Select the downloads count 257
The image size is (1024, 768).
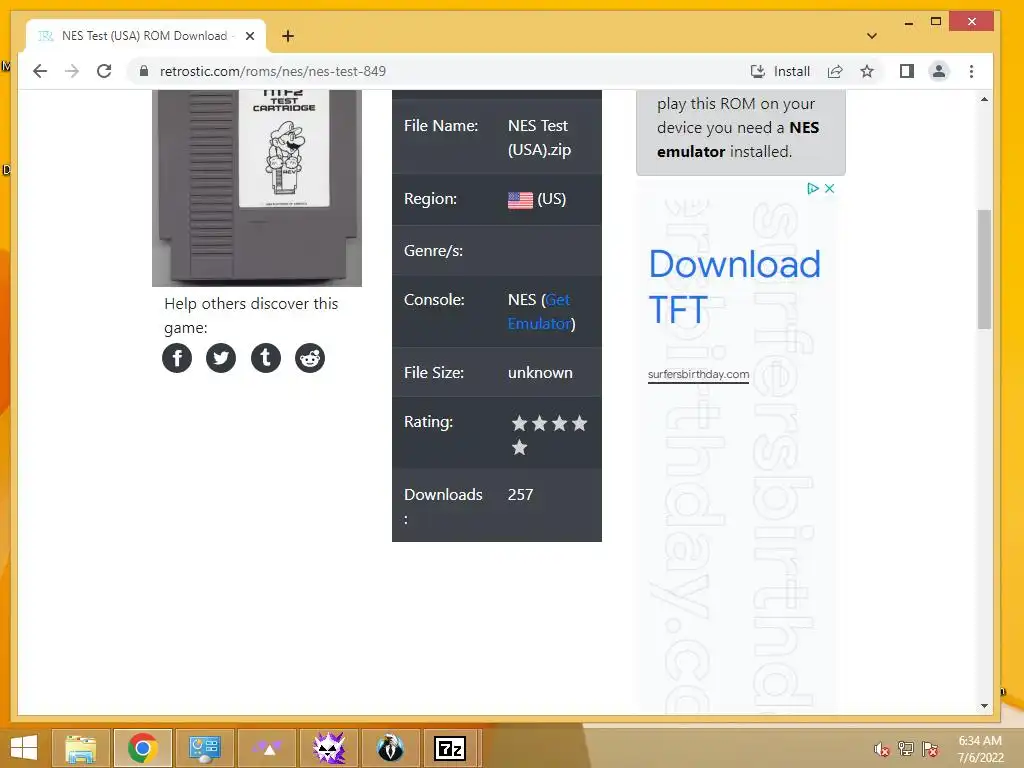pyautogui.click(x=520, y=494)
